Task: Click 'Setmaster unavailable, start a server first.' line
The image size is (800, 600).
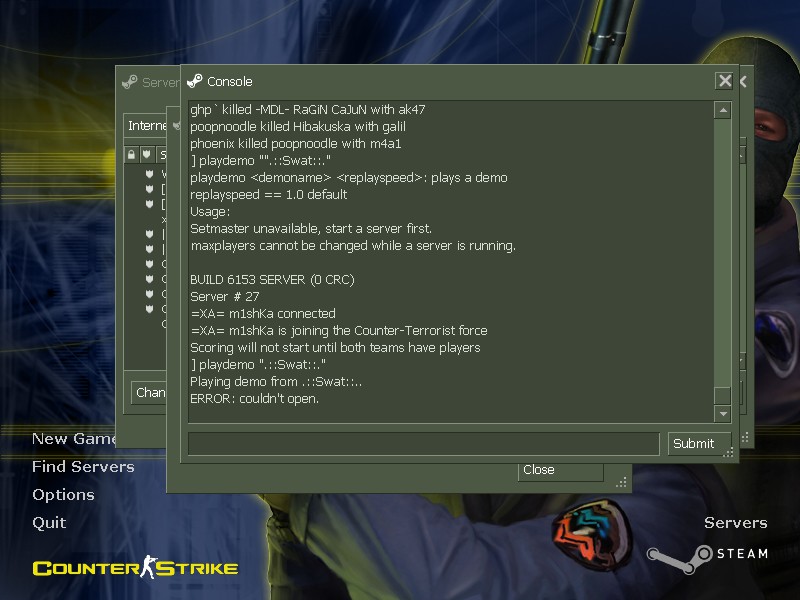Action: coord(311,229)
